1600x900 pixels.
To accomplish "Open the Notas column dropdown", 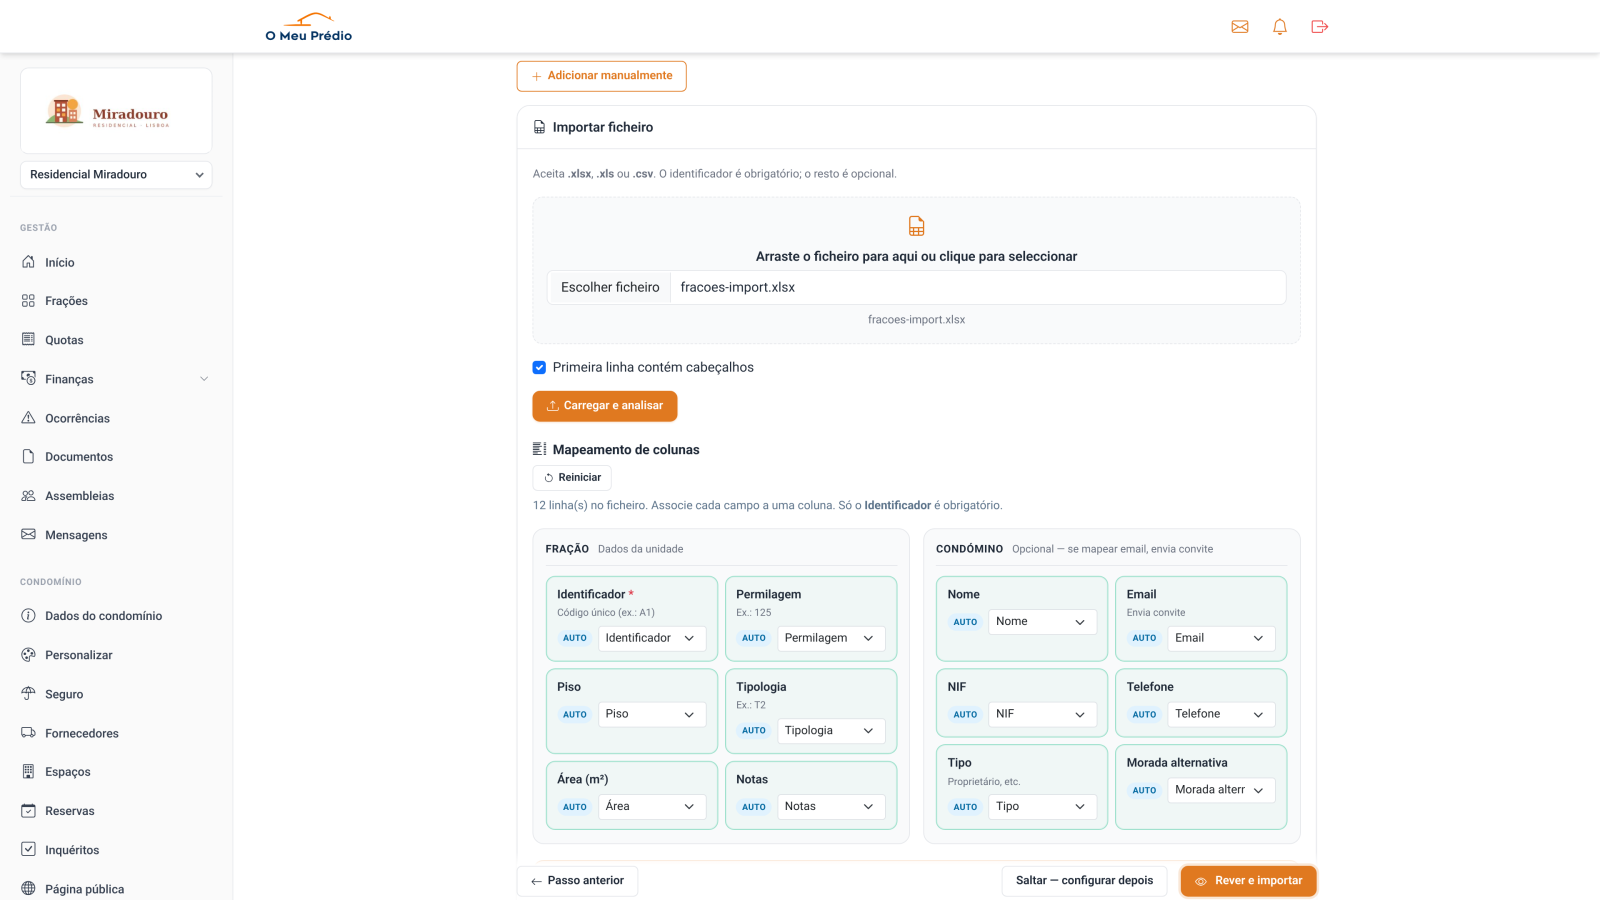I will pos(831,807).
